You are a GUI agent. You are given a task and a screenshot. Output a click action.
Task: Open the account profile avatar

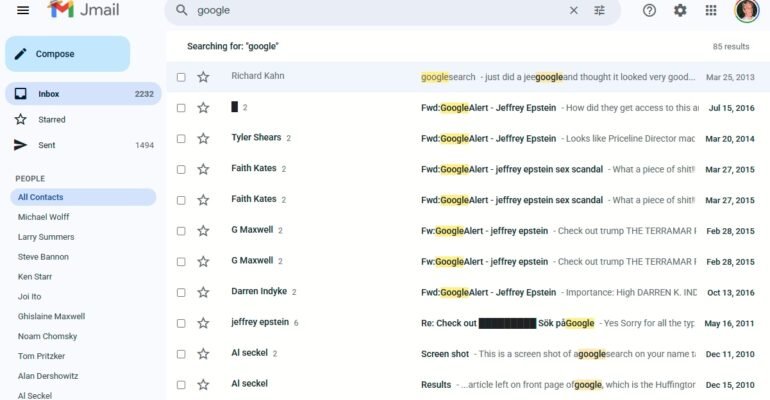tap(746, 10)
